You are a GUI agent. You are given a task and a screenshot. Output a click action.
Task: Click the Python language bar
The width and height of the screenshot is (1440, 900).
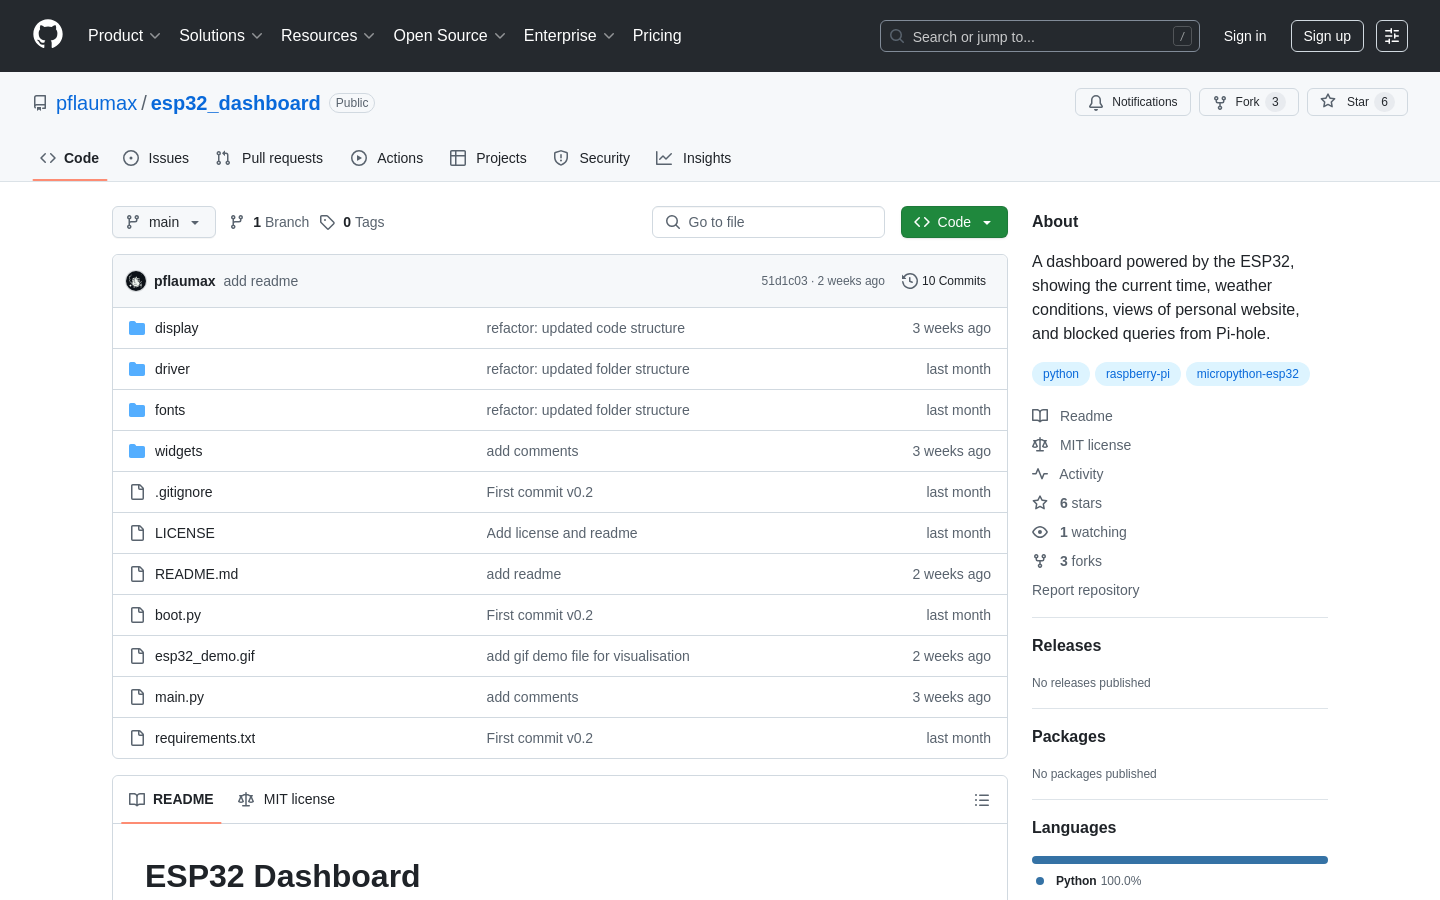(1180, 860)
